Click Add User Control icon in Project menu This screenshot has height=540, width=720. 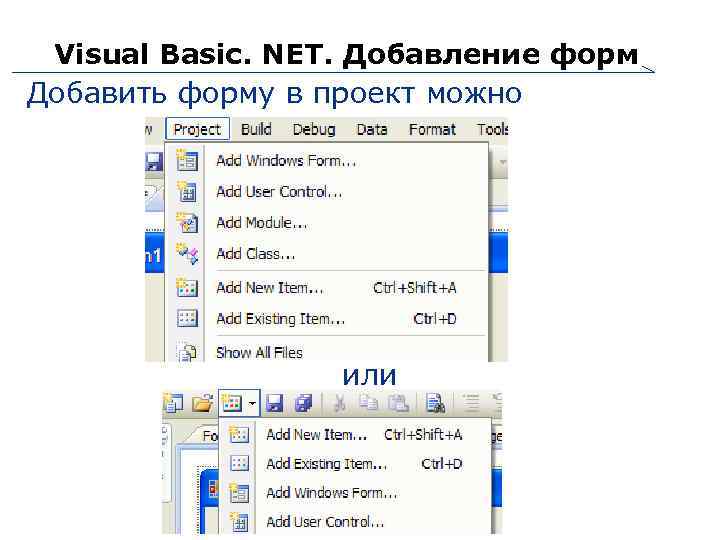pyautogui.click(x=187, y=192)
